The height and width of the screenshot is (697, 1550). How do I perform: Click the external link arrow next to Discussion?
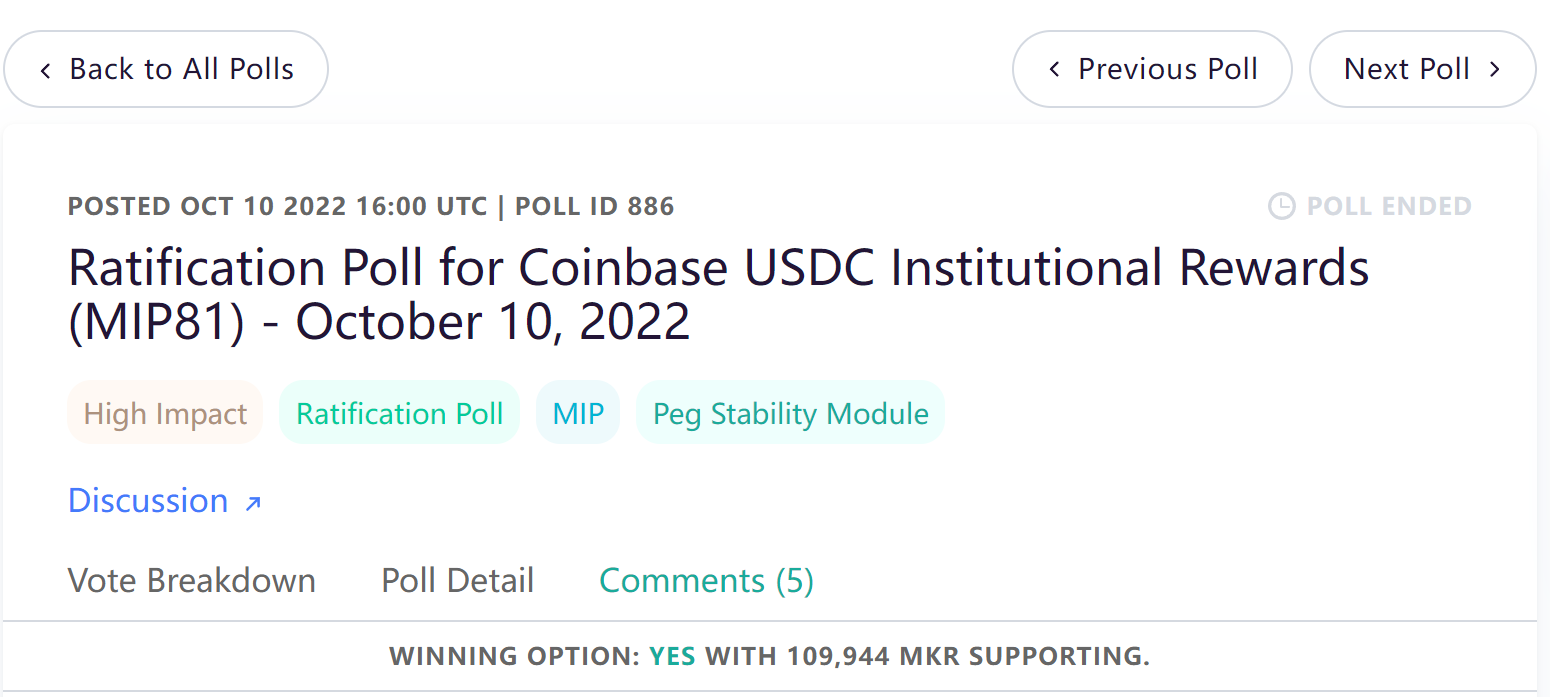click(253, 502)
